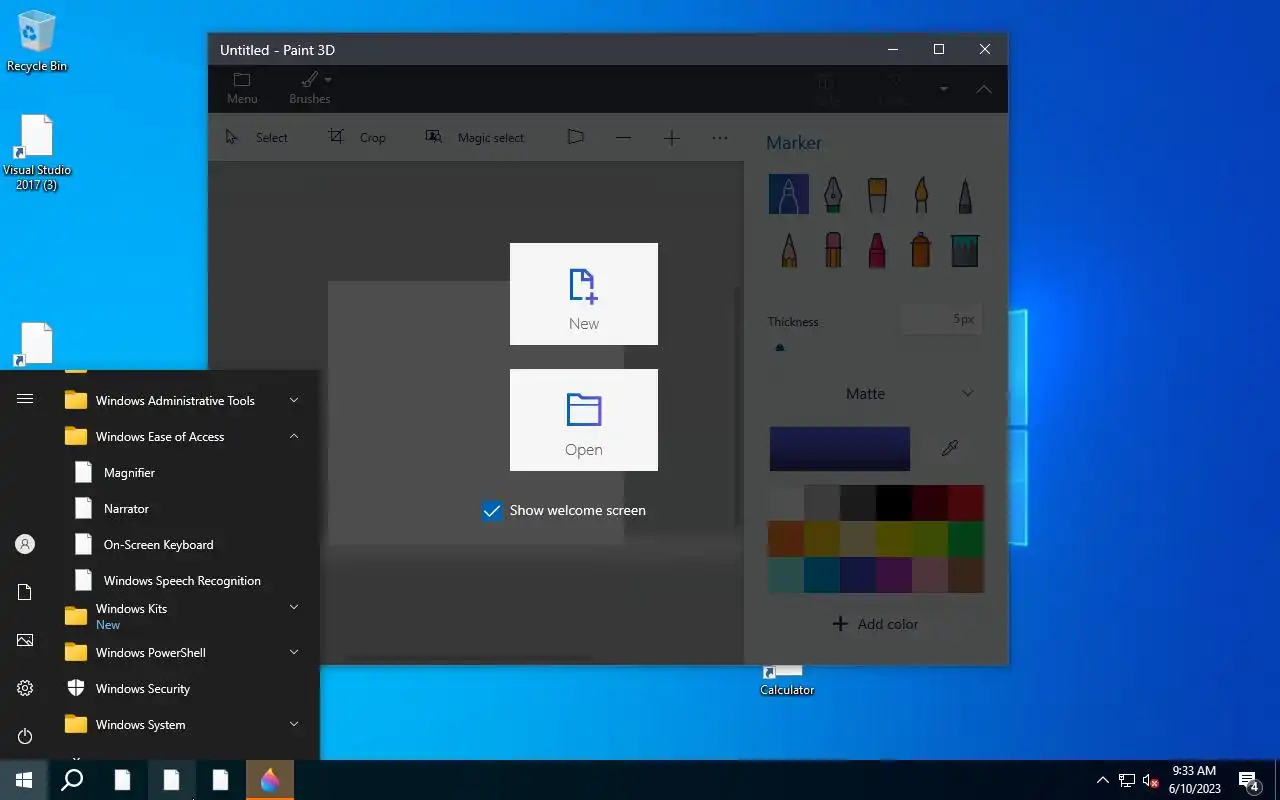
Task: Click the Thickness value field
Action: 940,319
